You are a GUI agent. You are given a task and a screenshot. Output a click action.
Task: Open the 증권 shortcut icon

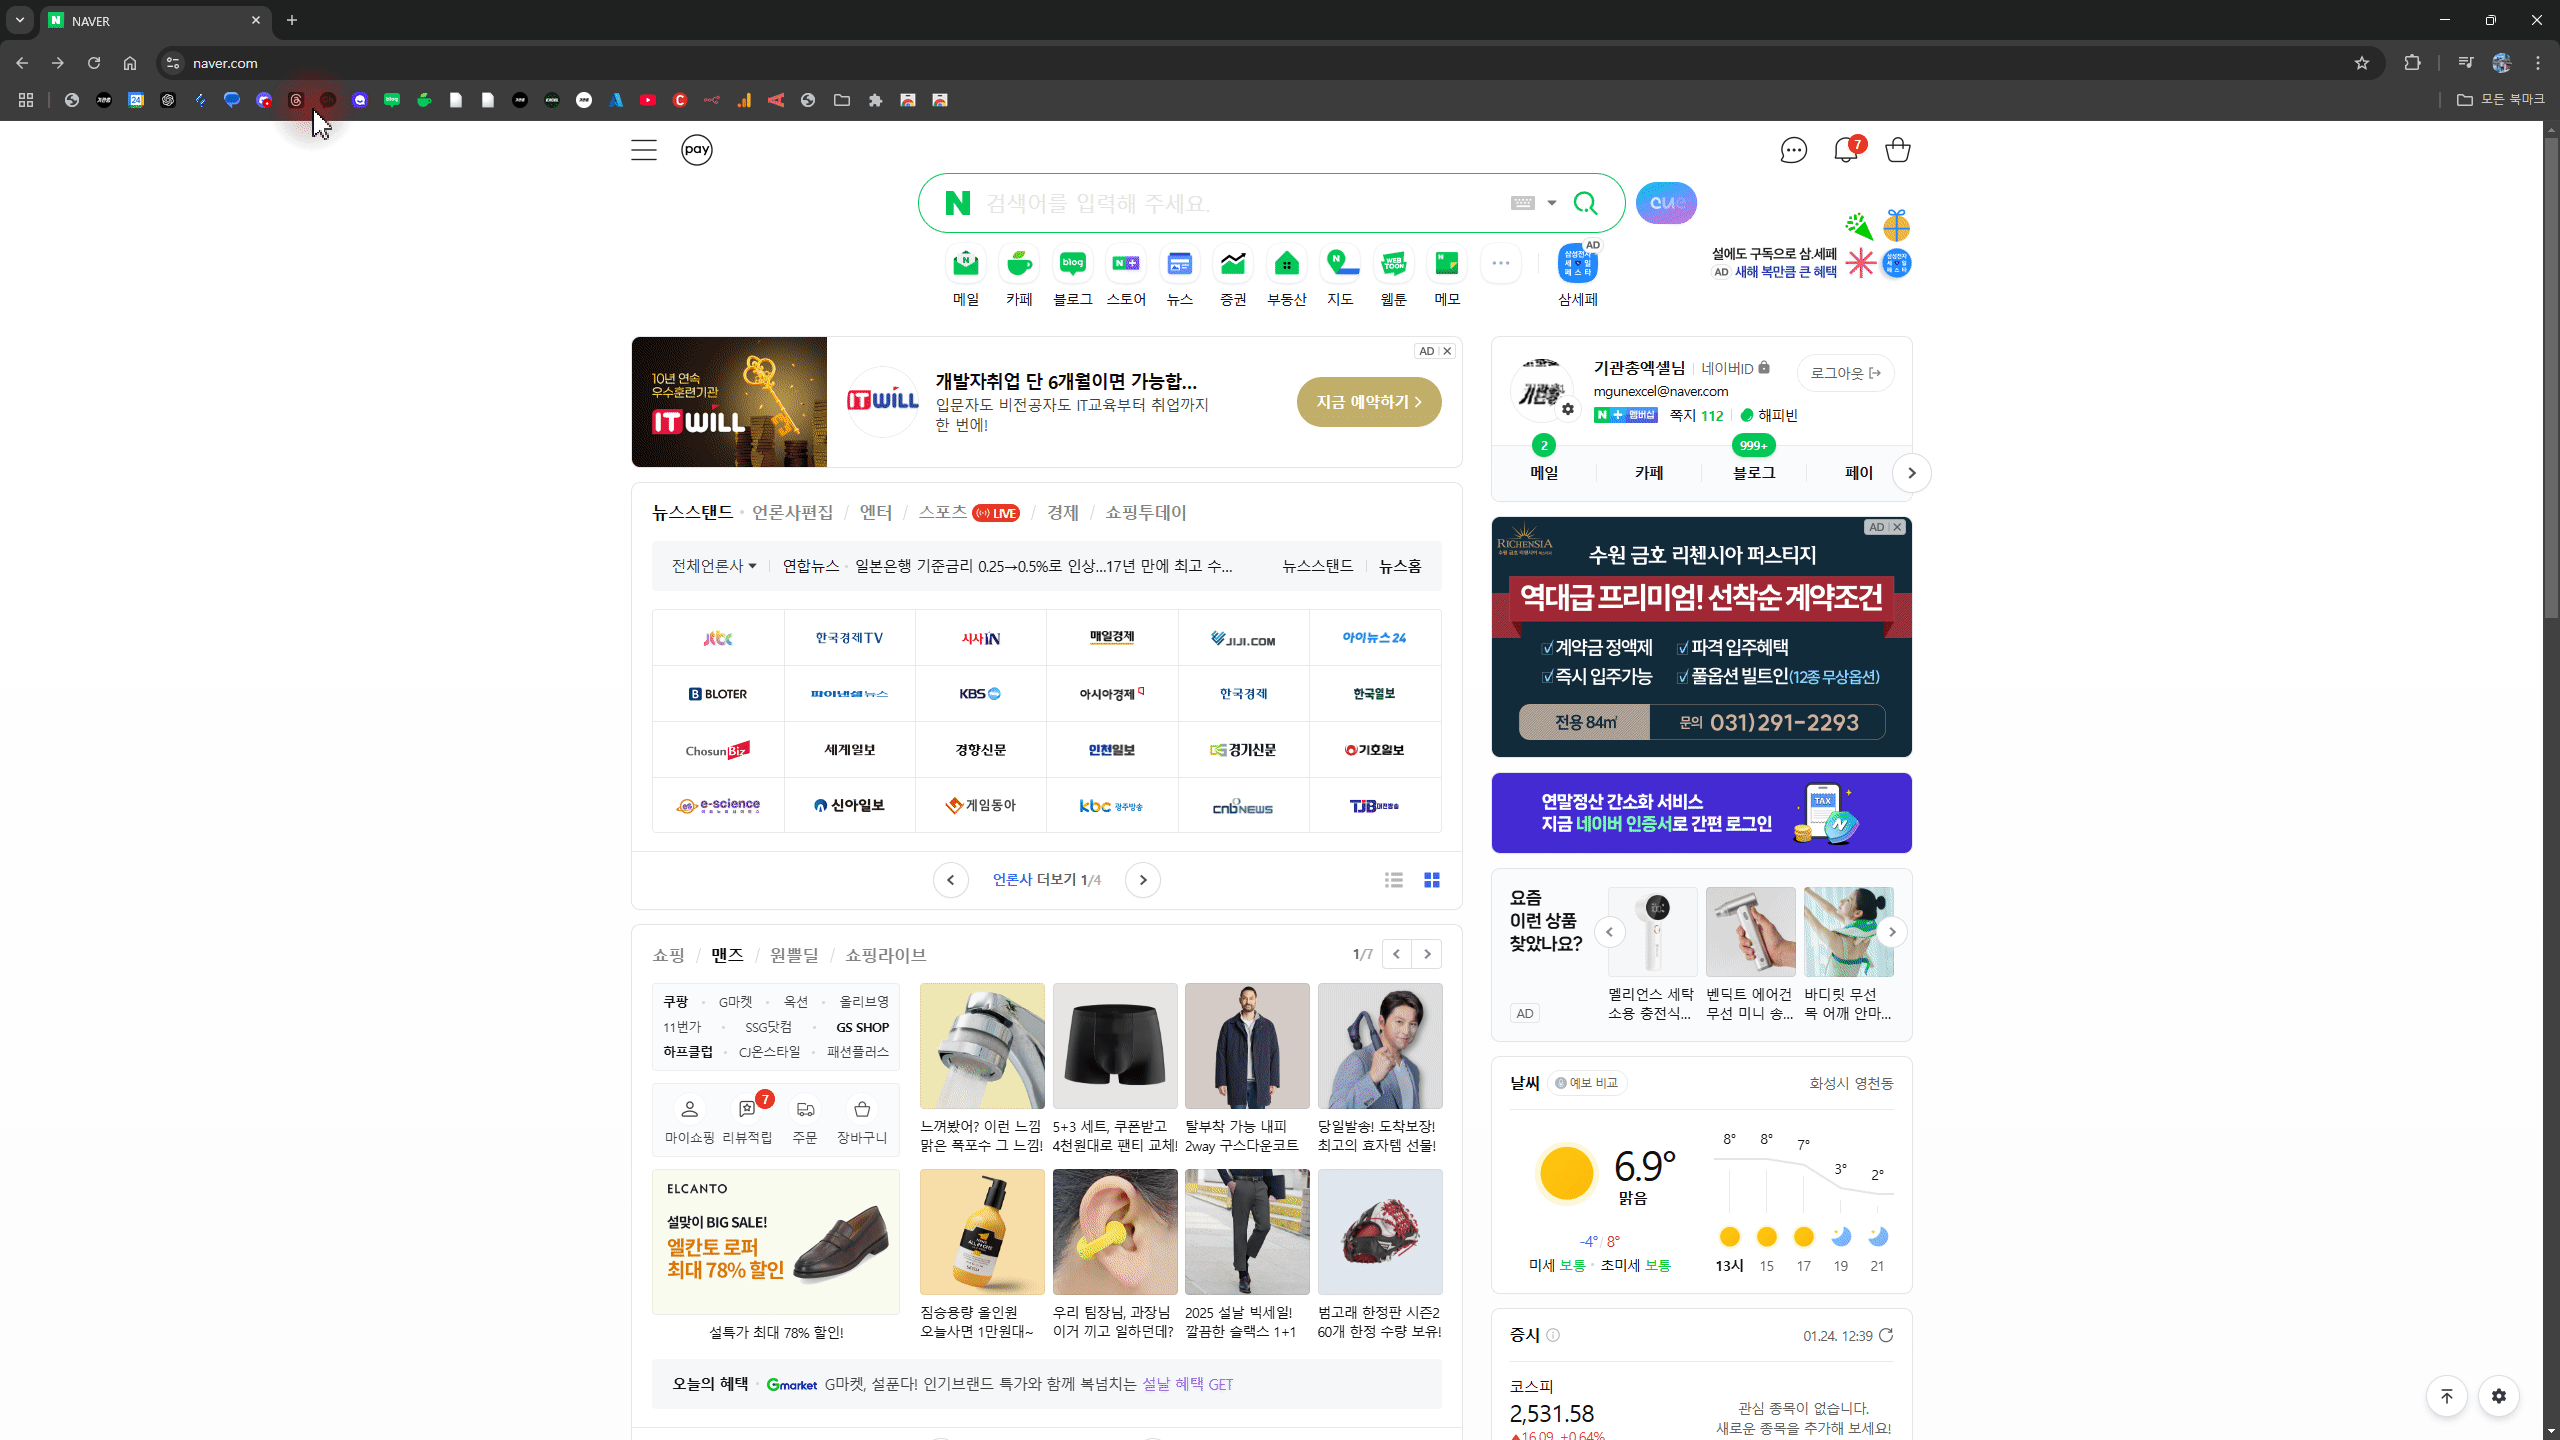pyautogui.click(x=1233, y=263)
